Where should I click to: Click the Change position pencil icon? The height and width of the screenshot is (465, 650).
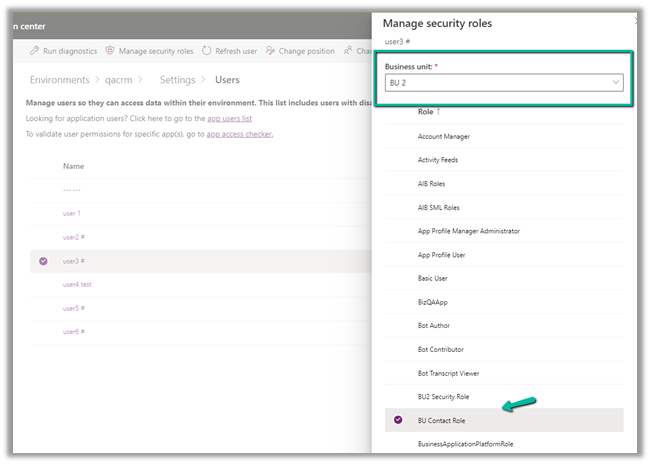tap(270, 51)
